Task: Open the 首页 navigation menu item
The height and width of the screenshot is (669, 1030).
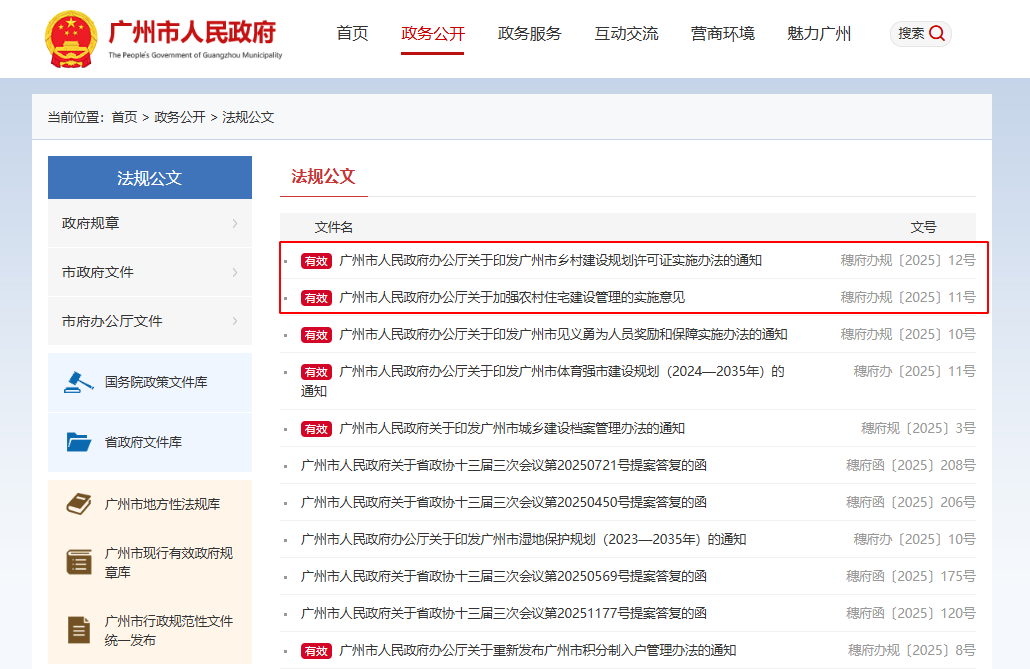Action: click(352, 34)
